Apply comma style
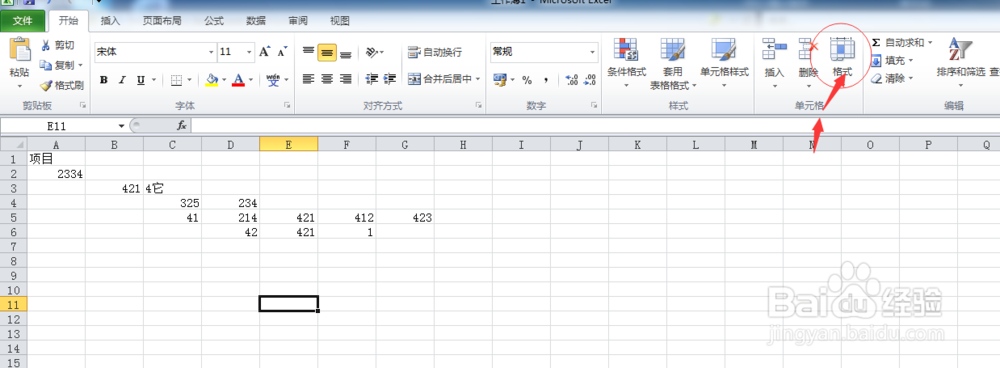Image resolution: width=1000 pixels, height=368 pixels. tap(546, 80)
